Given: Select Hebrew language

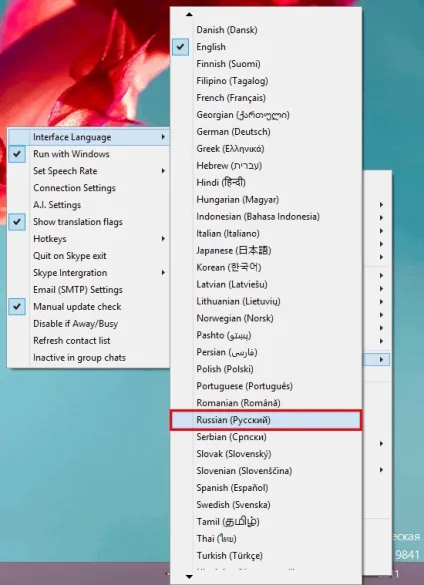Looking at the screenshot, I should (266, 166).
